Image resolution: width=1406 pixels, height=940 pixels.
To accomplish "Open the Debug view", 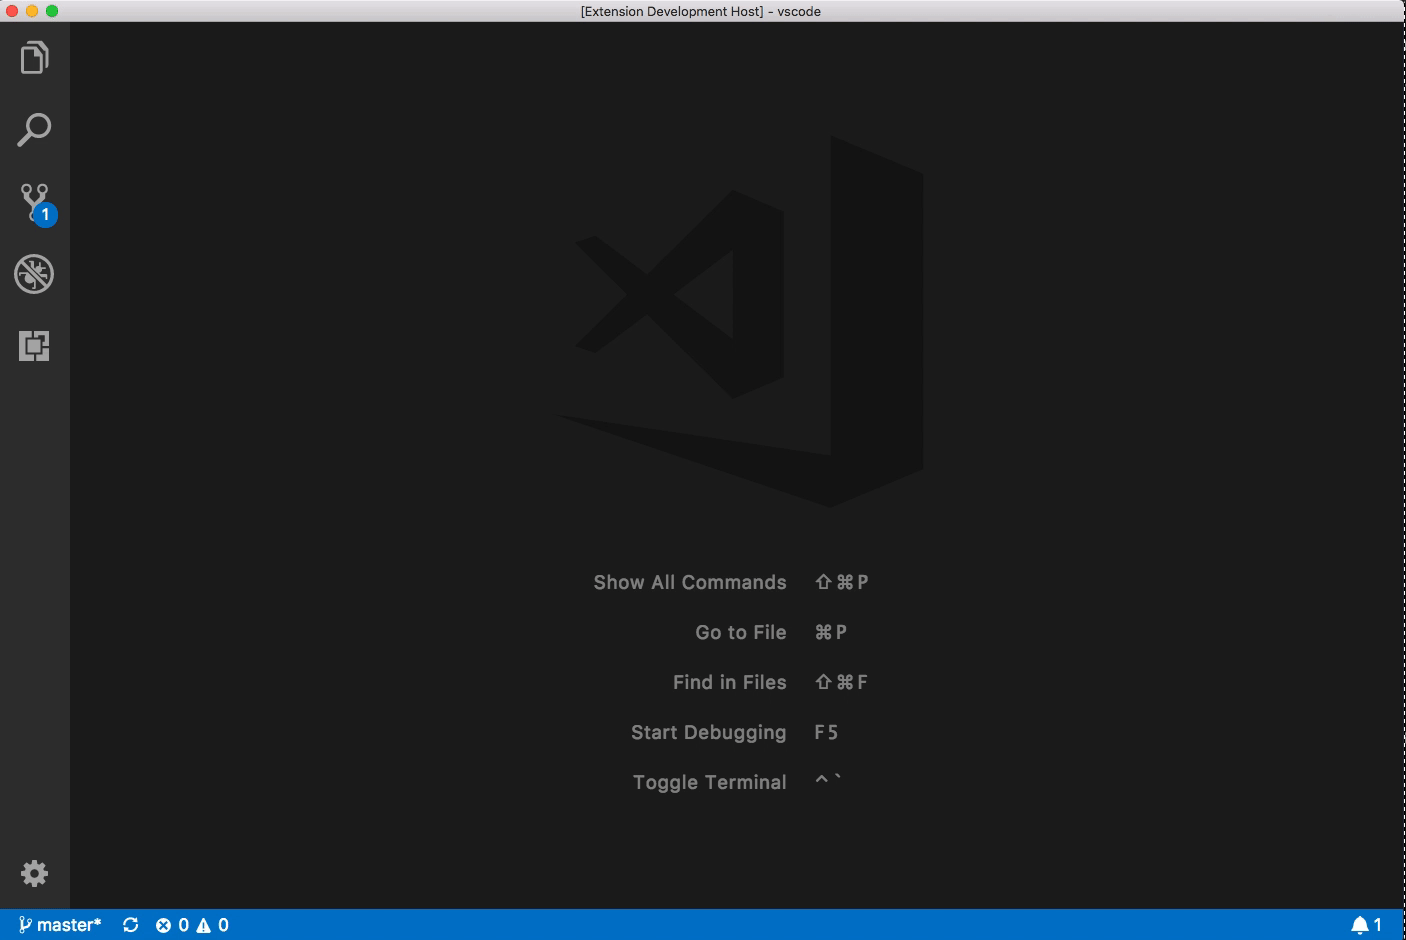I will pyautogui.click(x=34, y=274).
